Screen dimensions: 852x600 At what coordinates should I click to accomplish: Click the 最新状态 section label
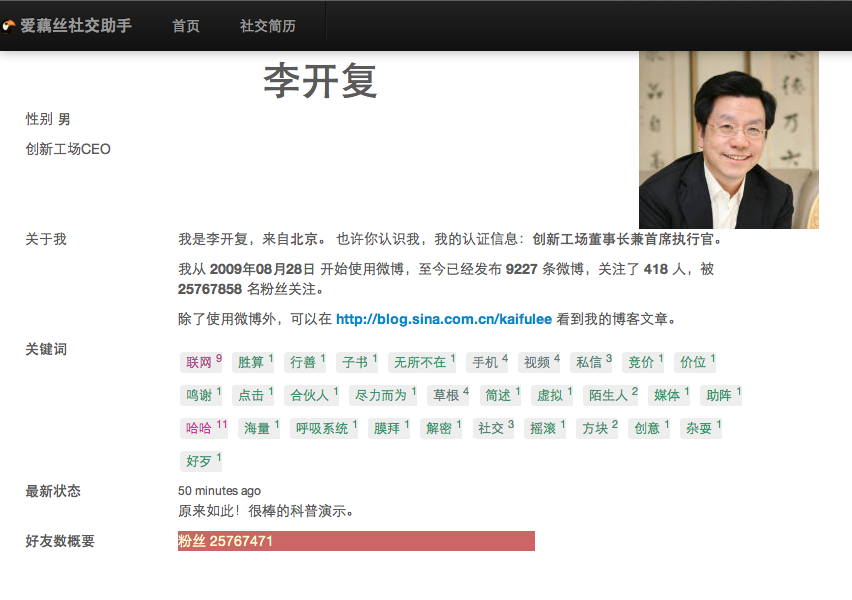53,491
